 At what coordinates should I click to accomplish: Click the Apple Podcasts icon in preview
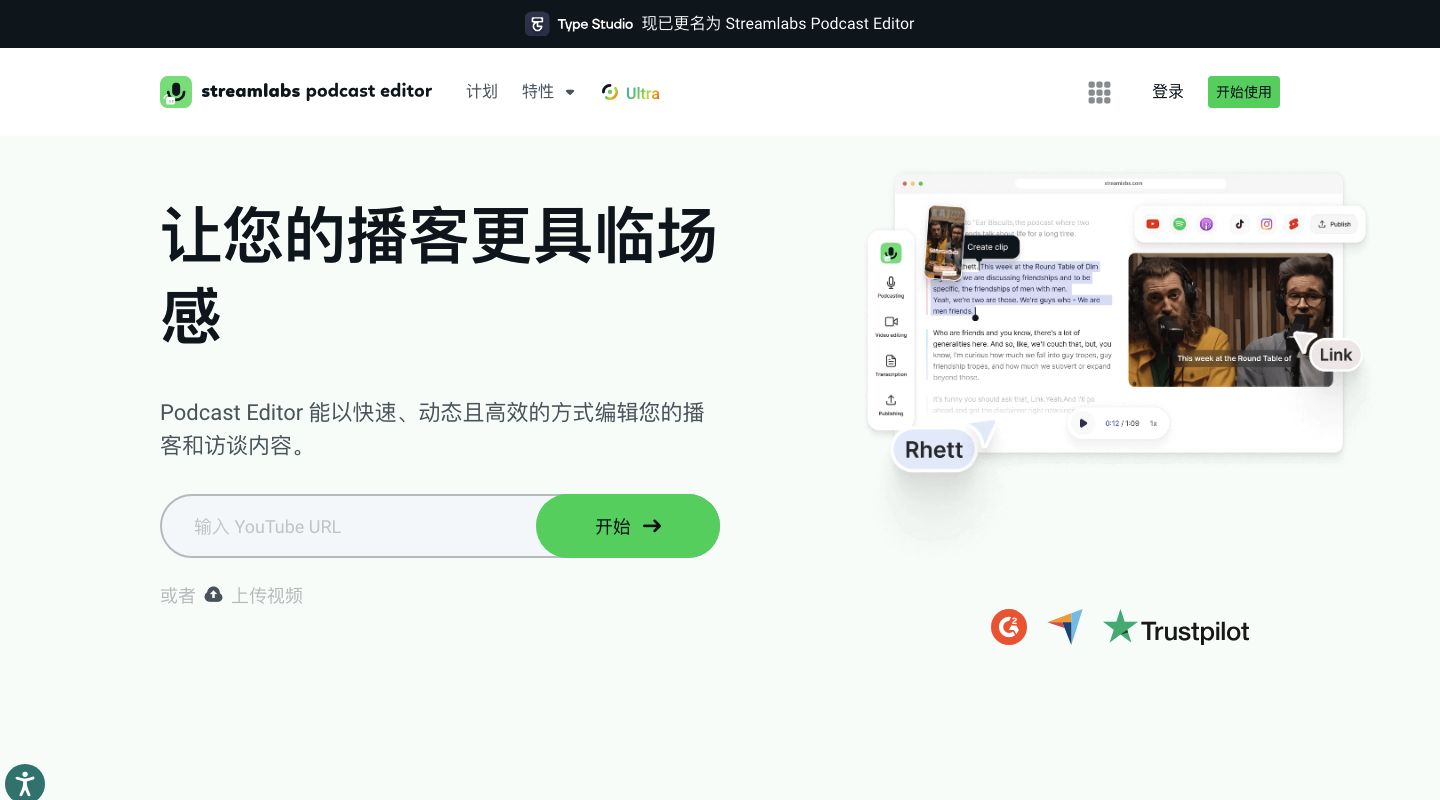[1207, 224]
